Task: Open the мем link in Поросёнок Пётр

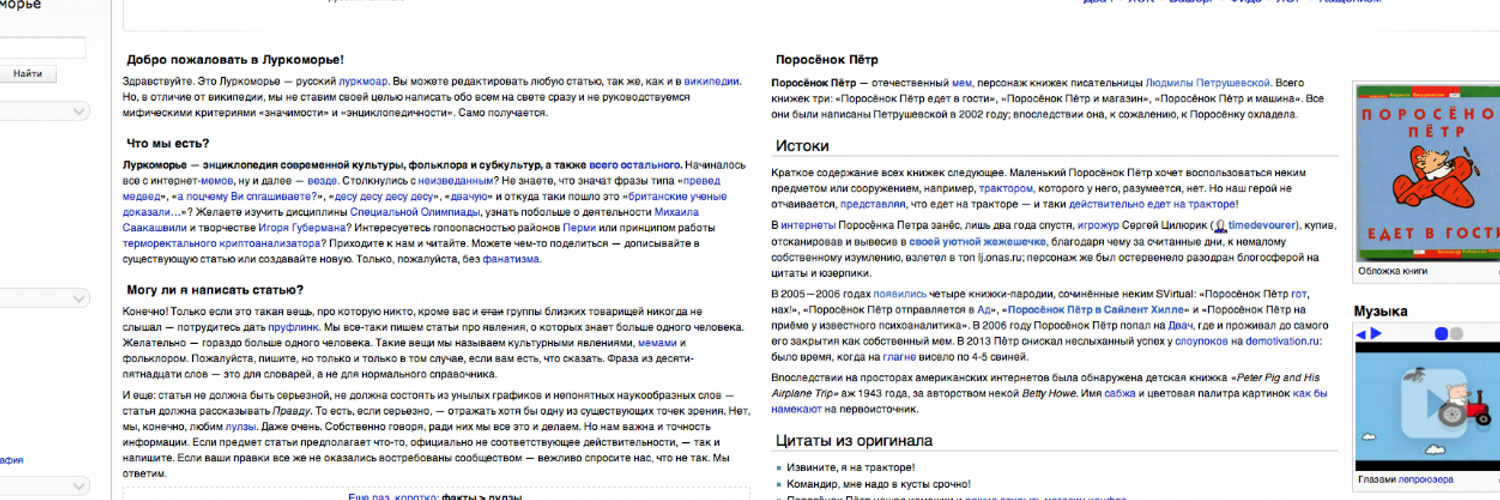Action: coord(962,83)
